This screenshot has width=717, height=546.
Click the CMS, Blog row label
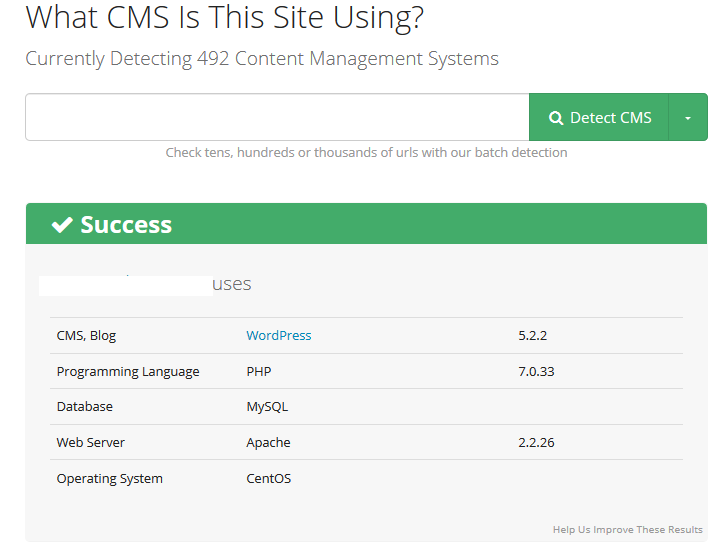(86, 336)
